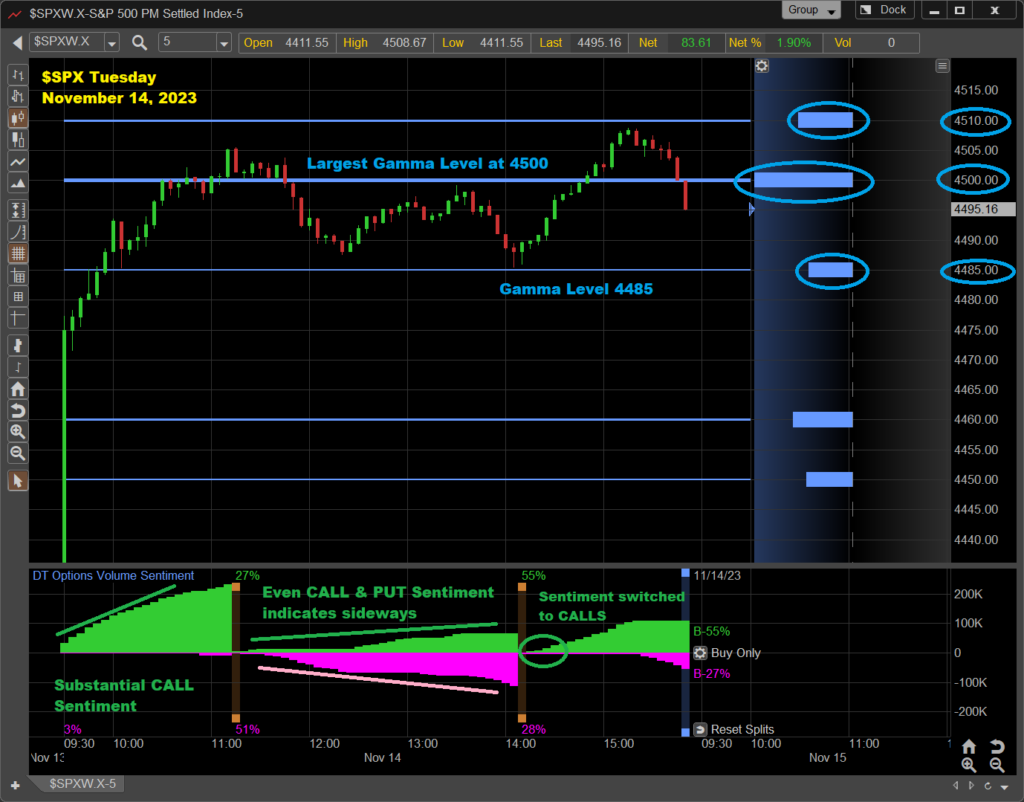Click the Home icon in left toolbar
The height and width of the screenshot is (802, 1024).
[x=17, y=389]
